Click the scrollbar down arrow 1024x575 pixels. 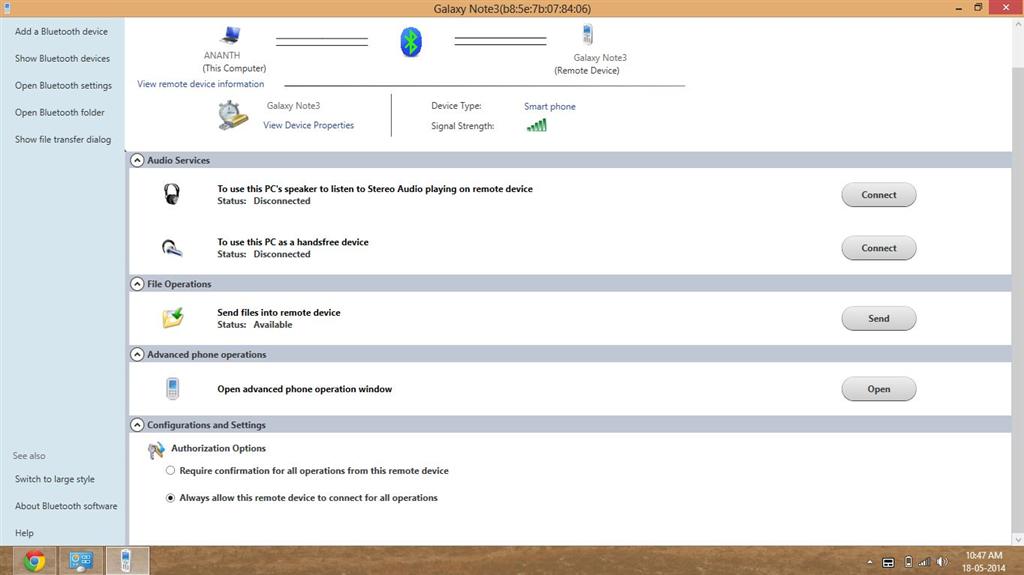click(x=1017, y=540)
